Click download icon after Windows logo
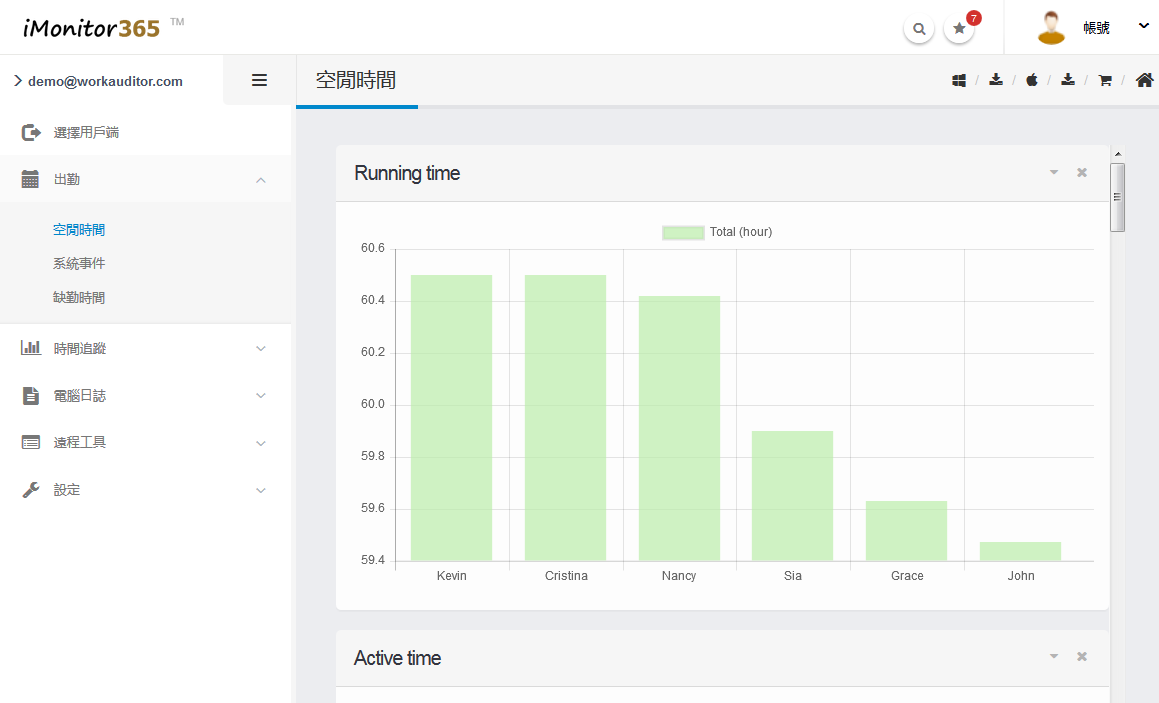 [x=996, y=80]
